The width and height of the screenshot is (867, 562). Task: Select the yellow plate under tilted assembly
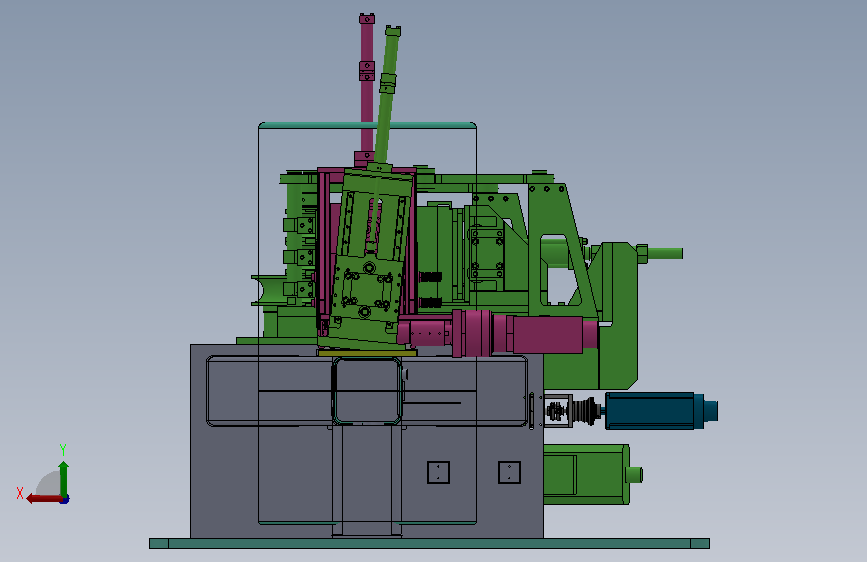coord(367,352)
